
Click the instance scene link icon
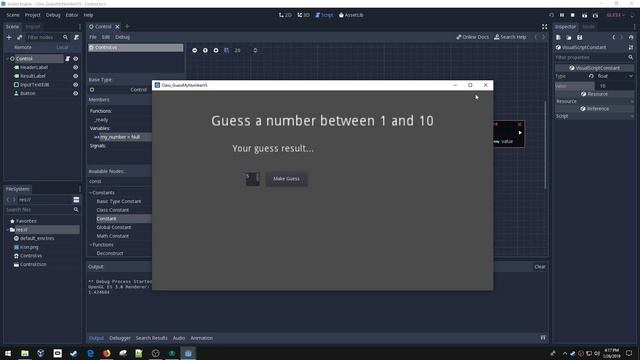20,38
